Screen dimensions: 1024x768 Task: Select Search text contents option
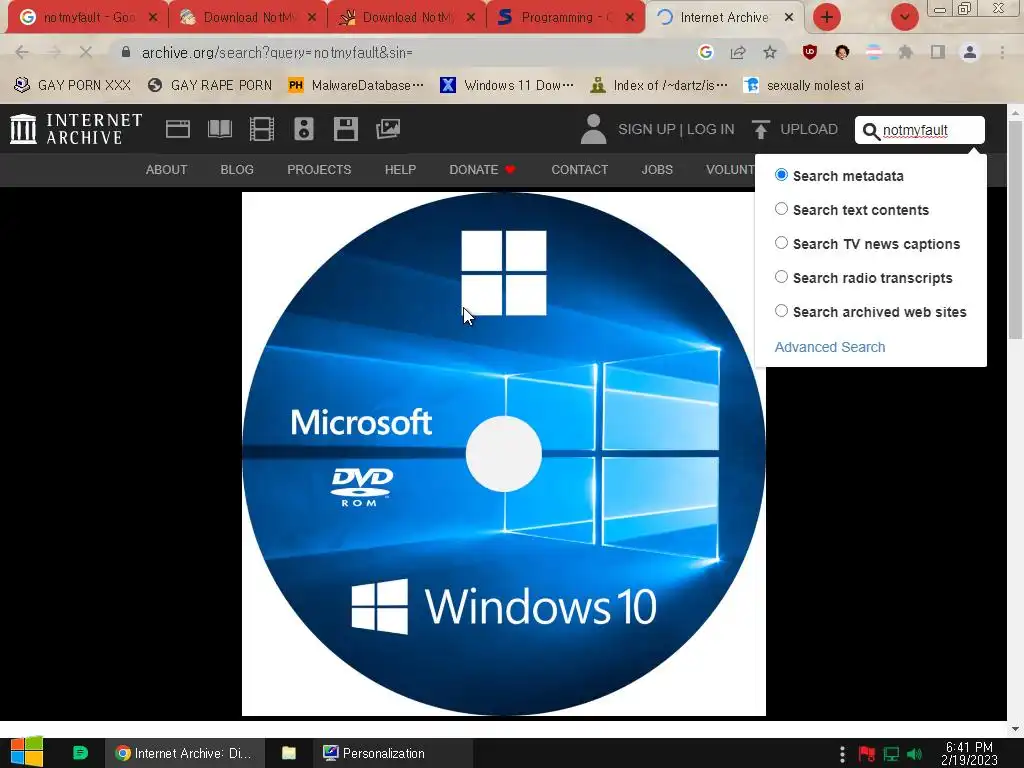pyautogui.click(x=781, y=209)
